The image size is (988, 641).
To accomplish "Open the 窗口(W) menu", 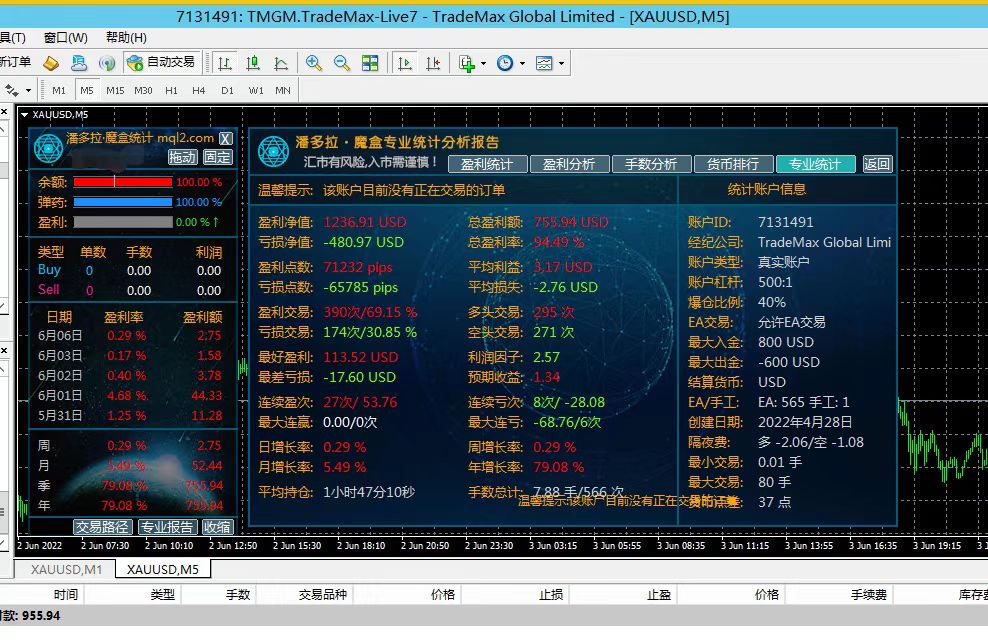I will pyautogui.click(x=66, y=38).
